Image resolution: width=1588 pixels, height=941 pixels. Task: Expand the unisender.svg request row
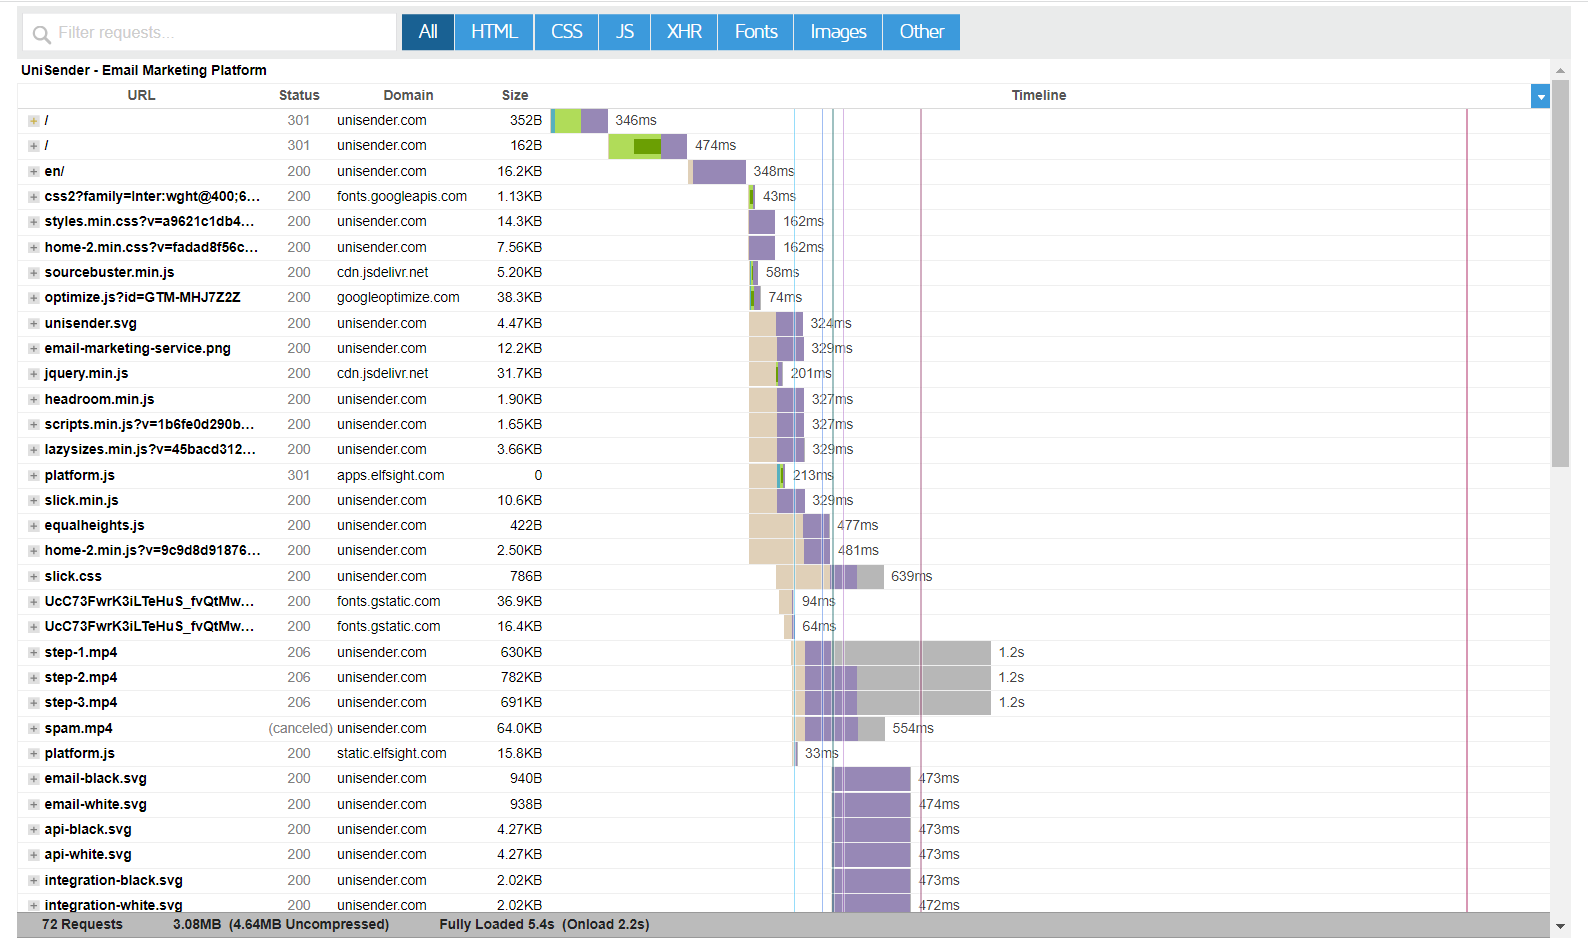[34, 324]
